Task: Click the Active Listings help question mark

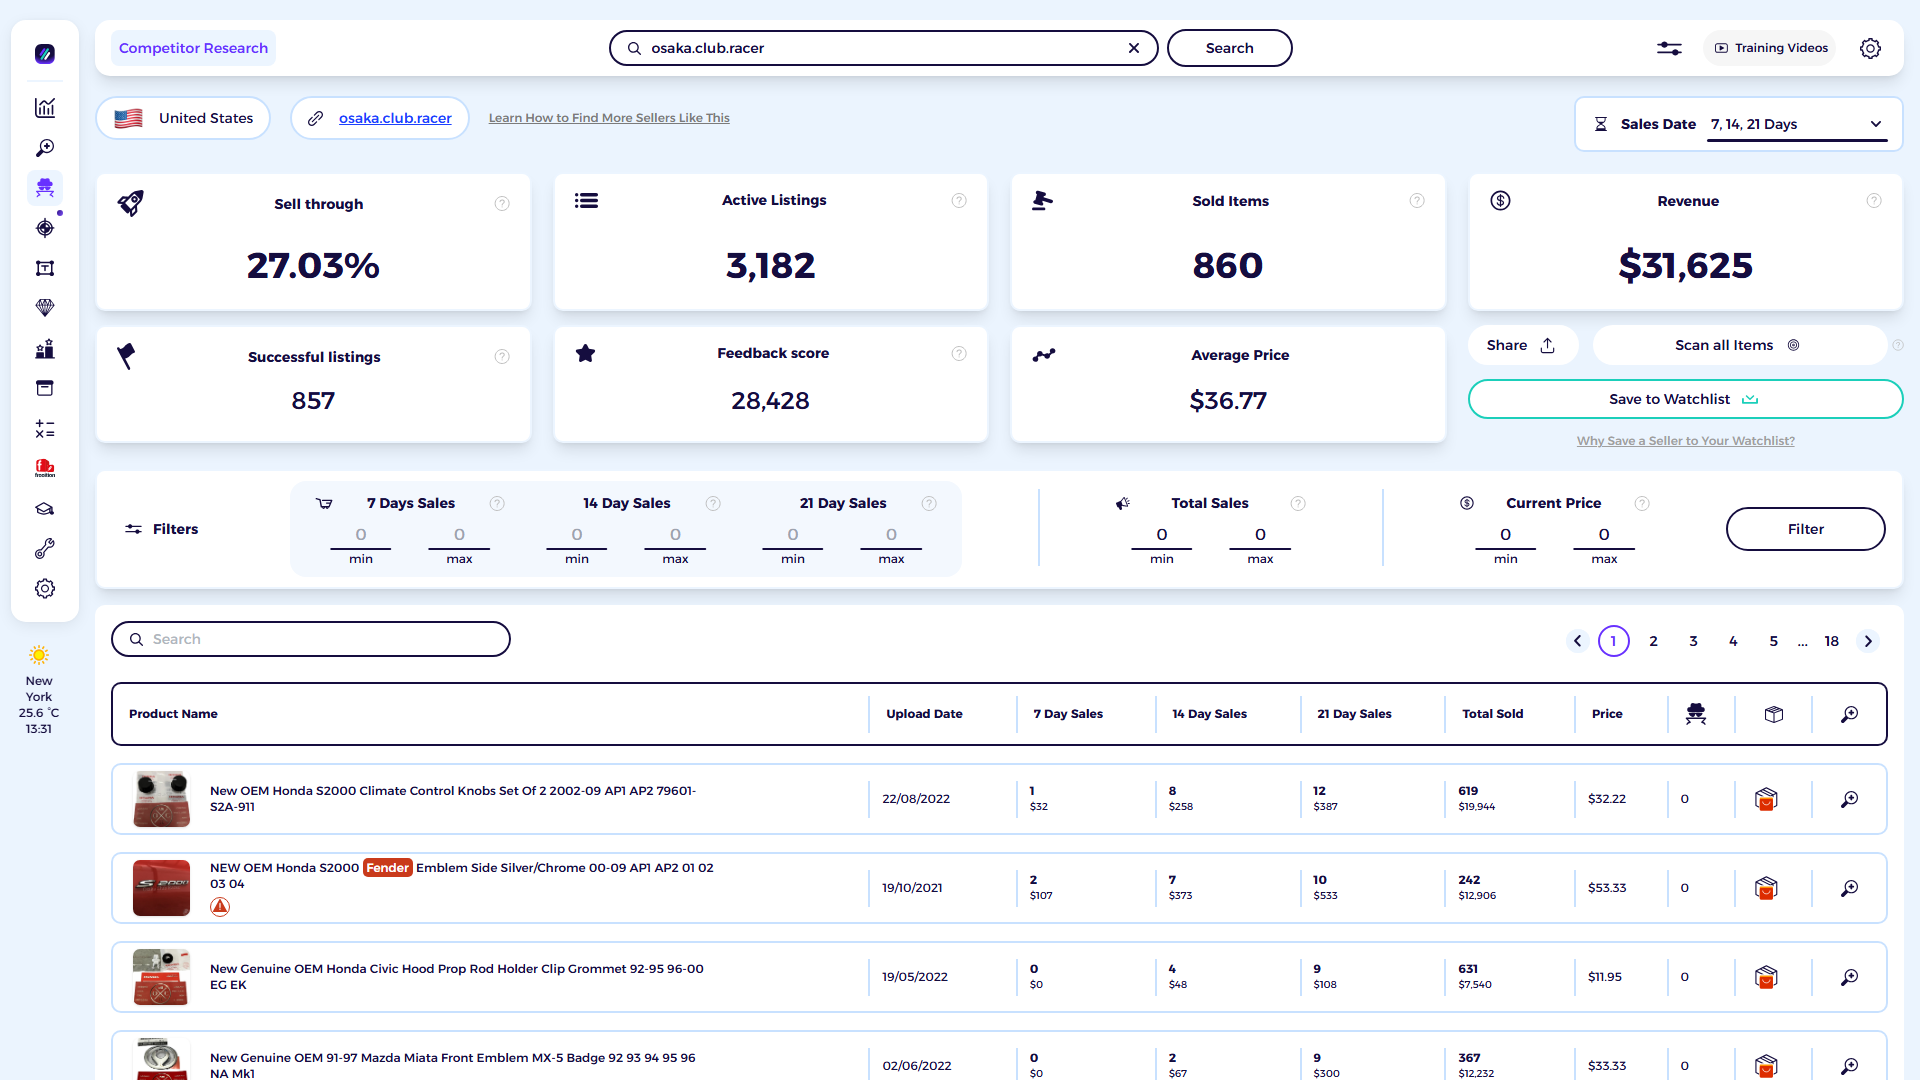Action: 959,201
